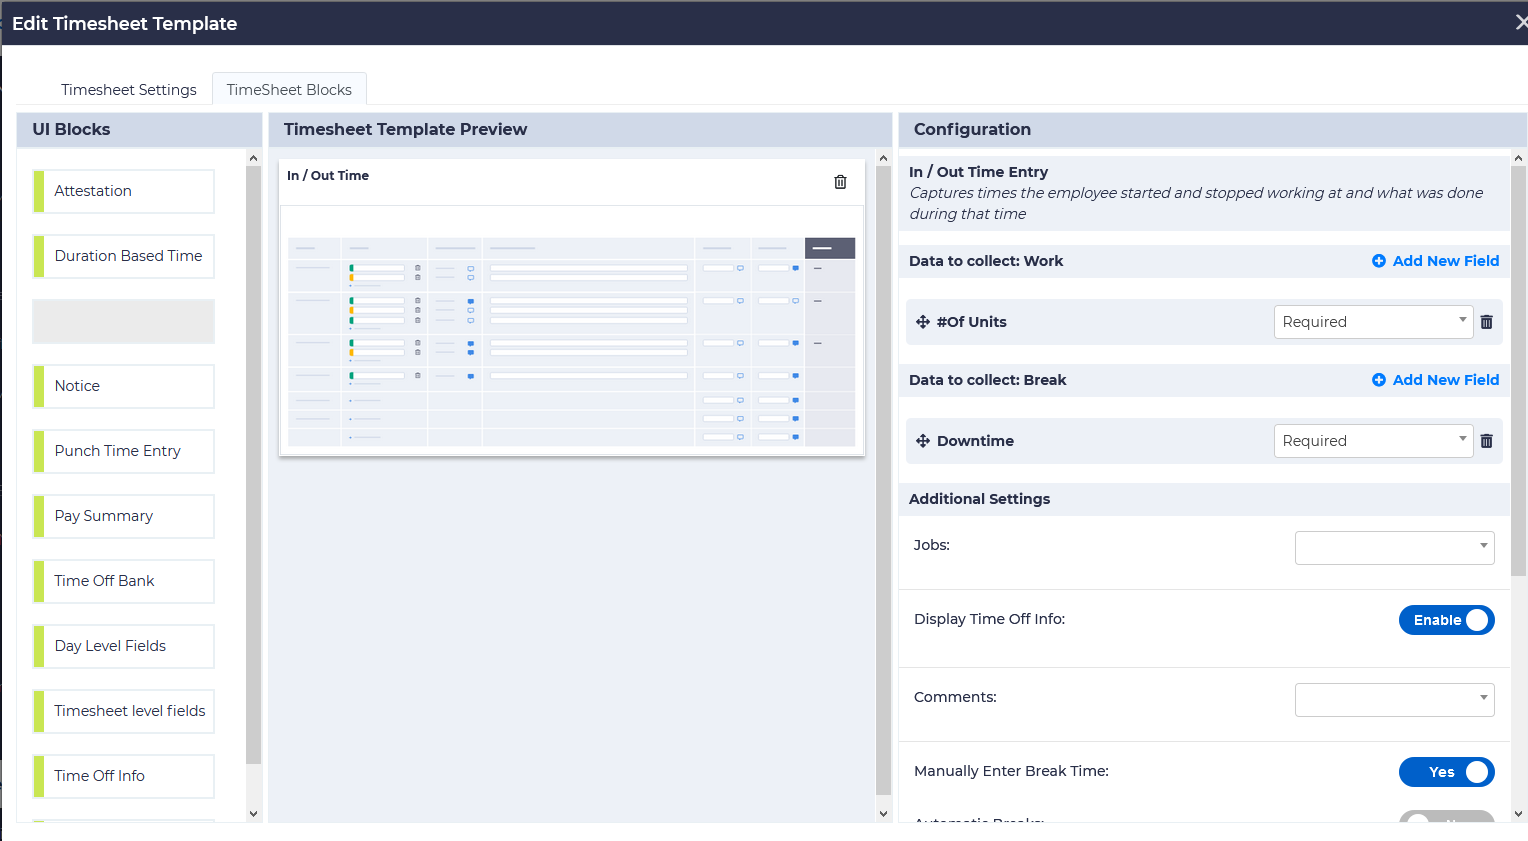Close the Edit Timesheet Template dialog
Image resolution: width=1528 pixels, height=841 pixels.
[1520, 23]
